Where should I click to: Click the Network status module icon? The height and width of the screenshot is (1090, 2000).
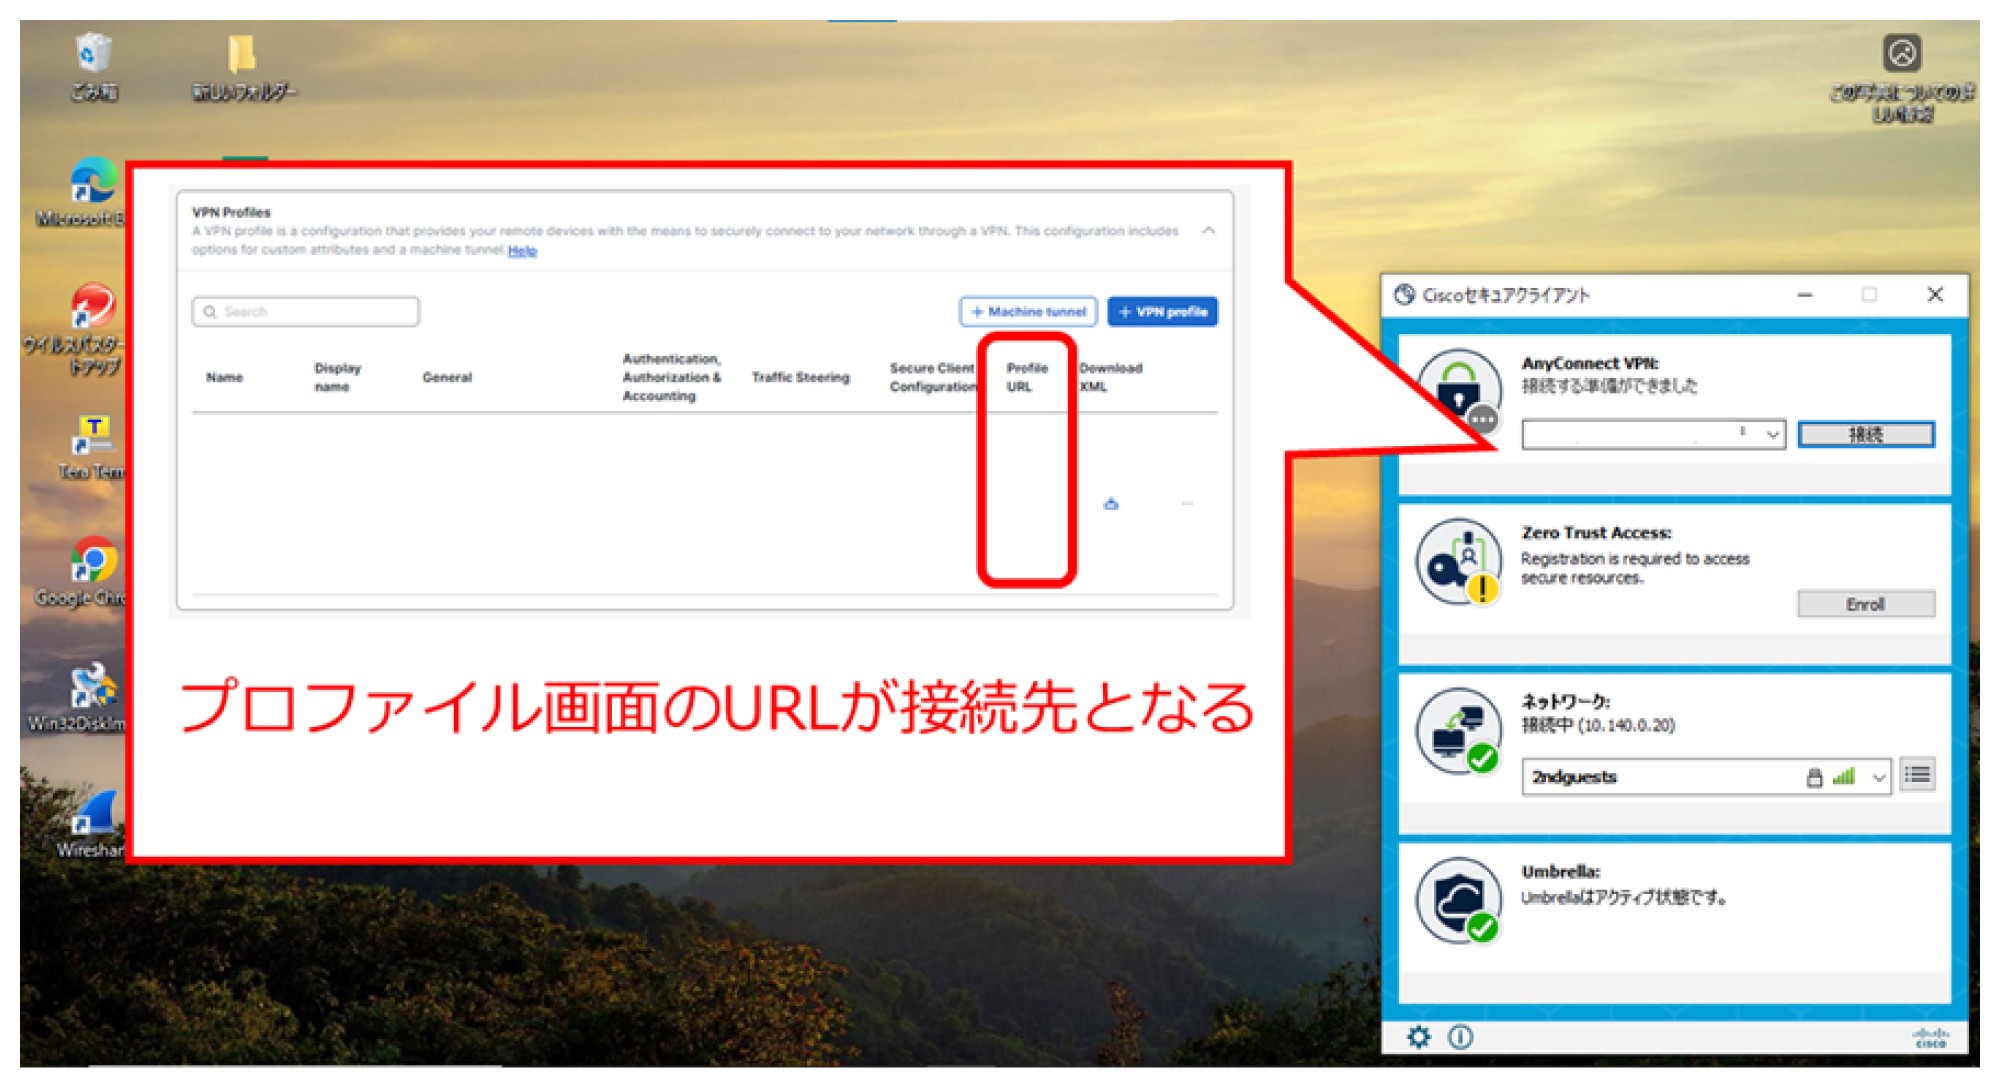(1459, 731)
